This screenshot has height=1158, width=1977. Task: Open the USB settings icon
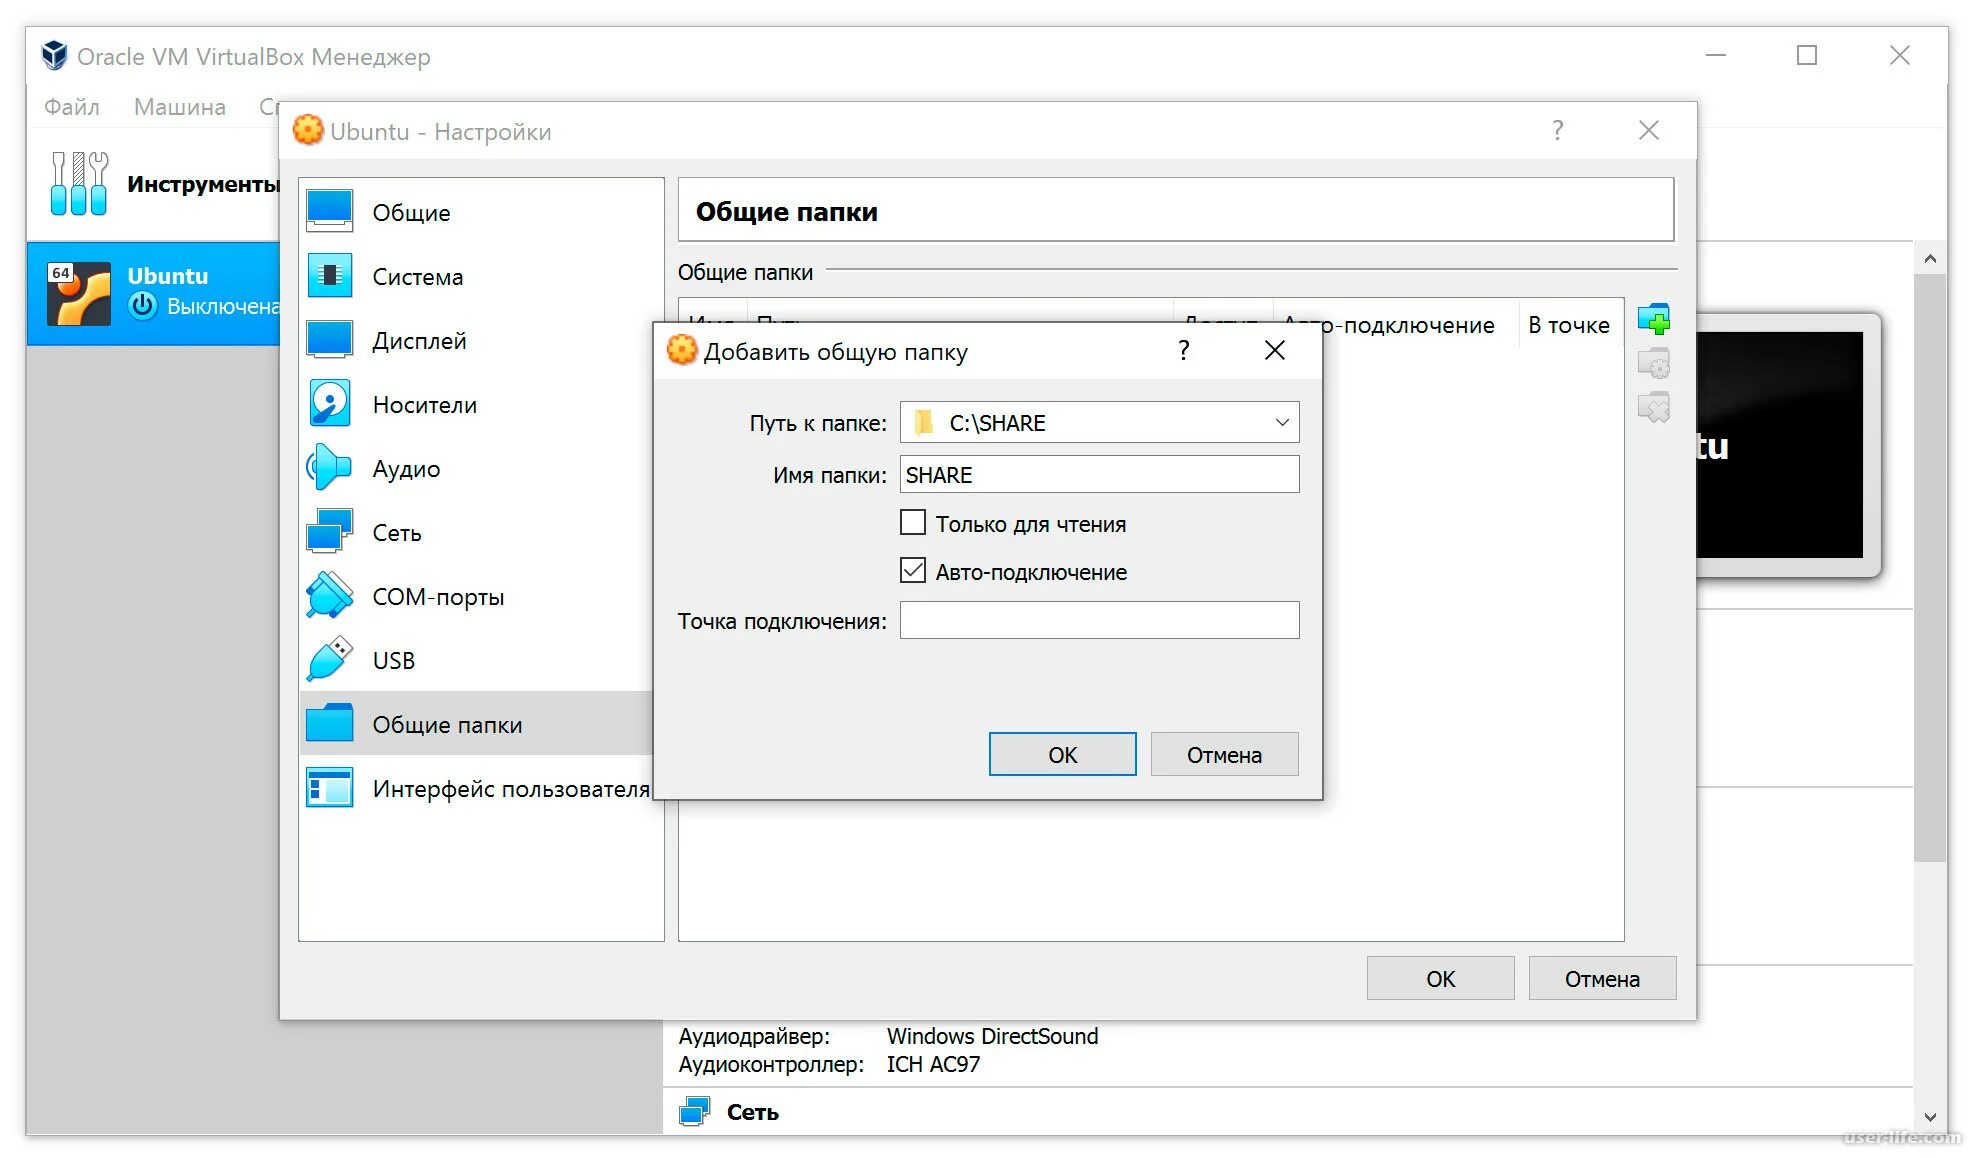click(329, 660)
